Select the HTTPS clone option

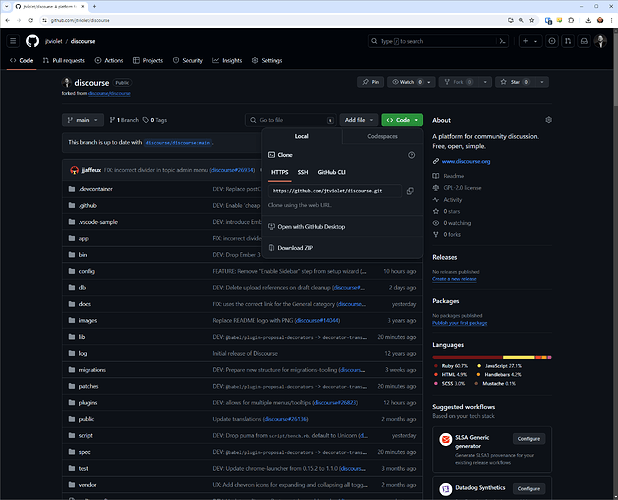pyautogui.click(x=279, y=172)
